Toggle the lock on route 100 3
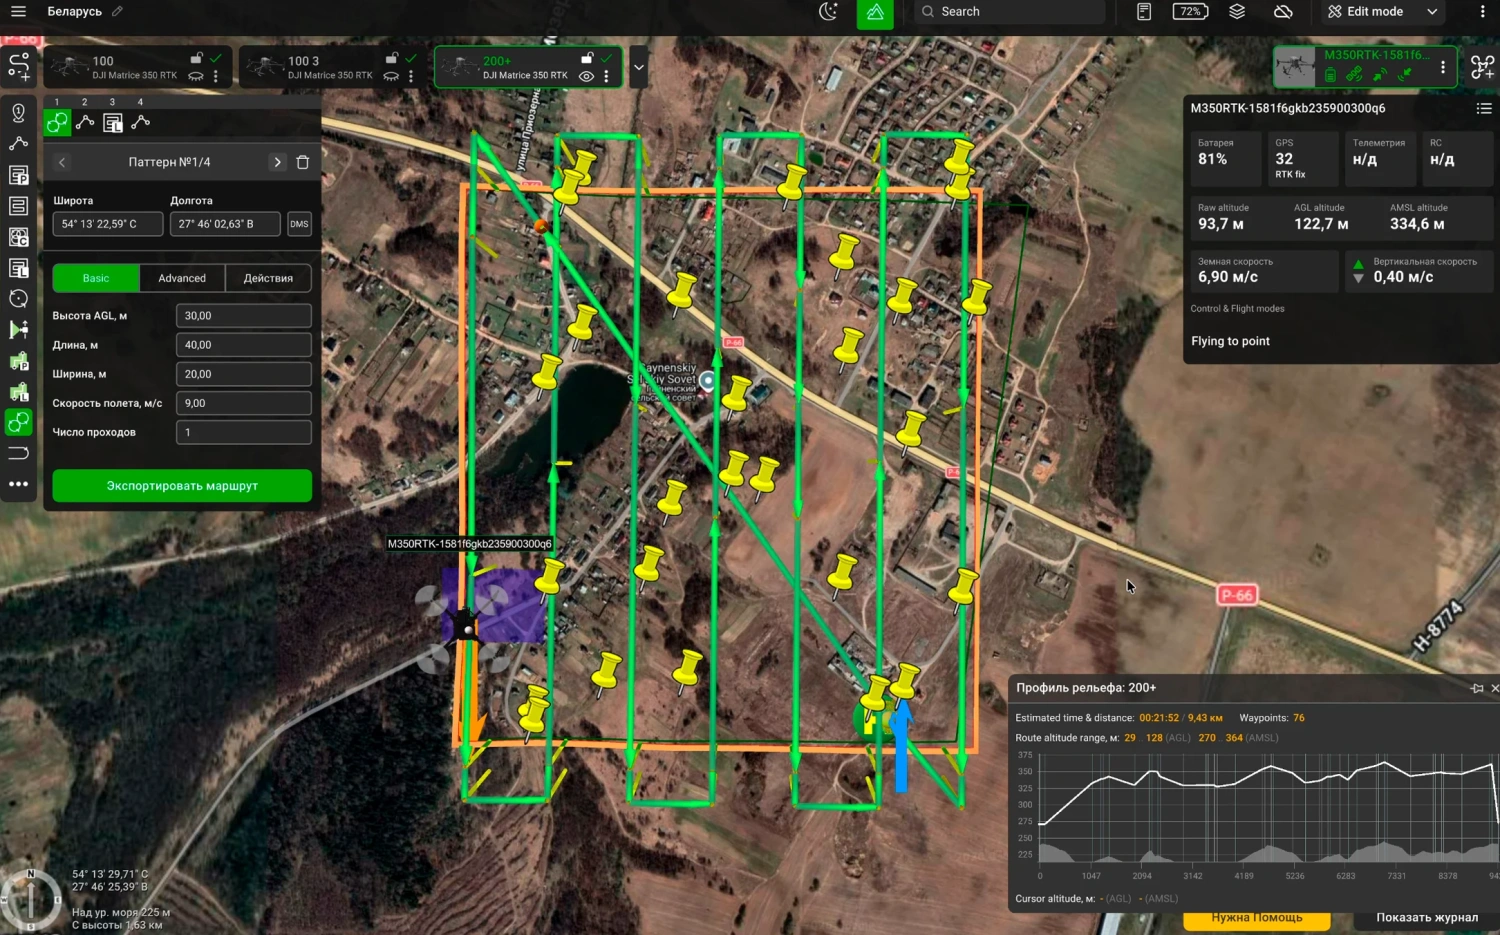The image size is (1500, 935). click(392, 58)
